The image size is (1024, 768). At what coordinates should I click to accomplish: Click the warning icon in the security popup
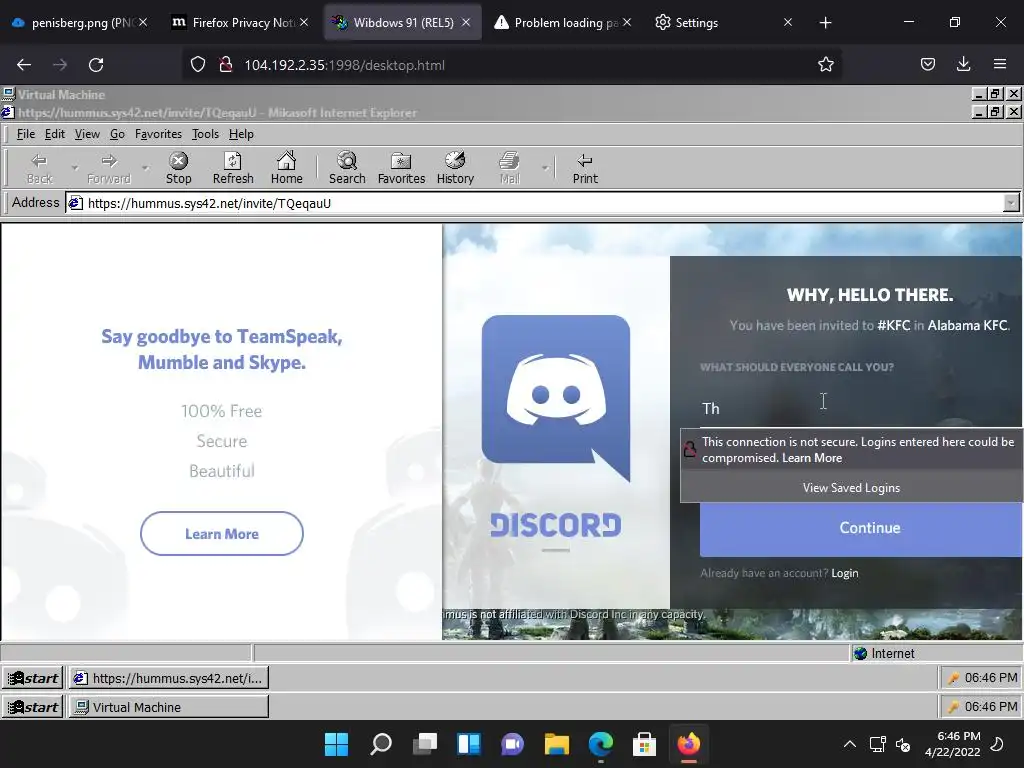coord(690,449)
